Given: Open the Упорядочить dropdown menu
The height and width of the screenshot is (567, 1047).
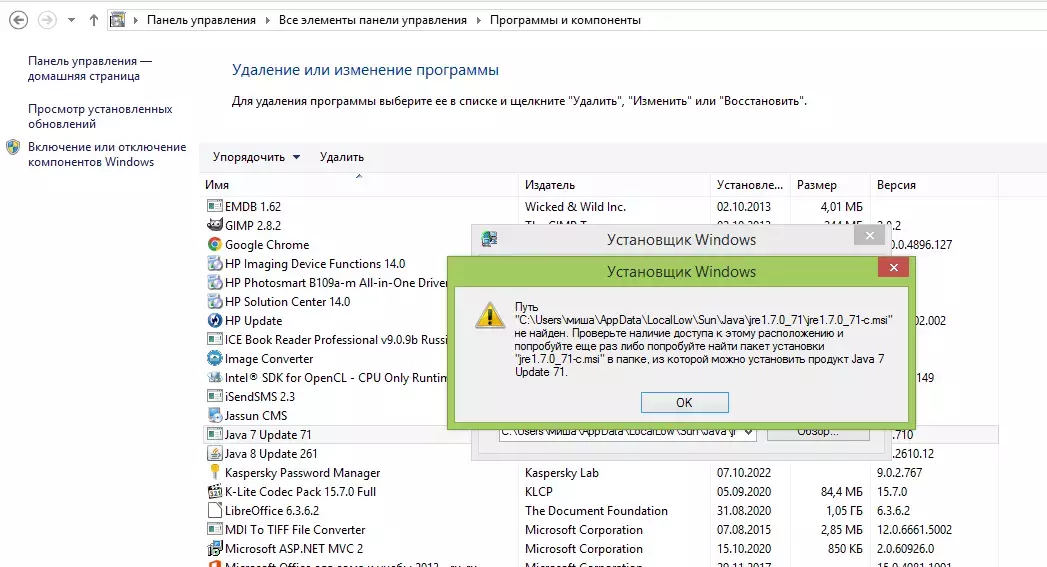Looking at the screenshot, I should pyautogui.click(x=256, y=157).
